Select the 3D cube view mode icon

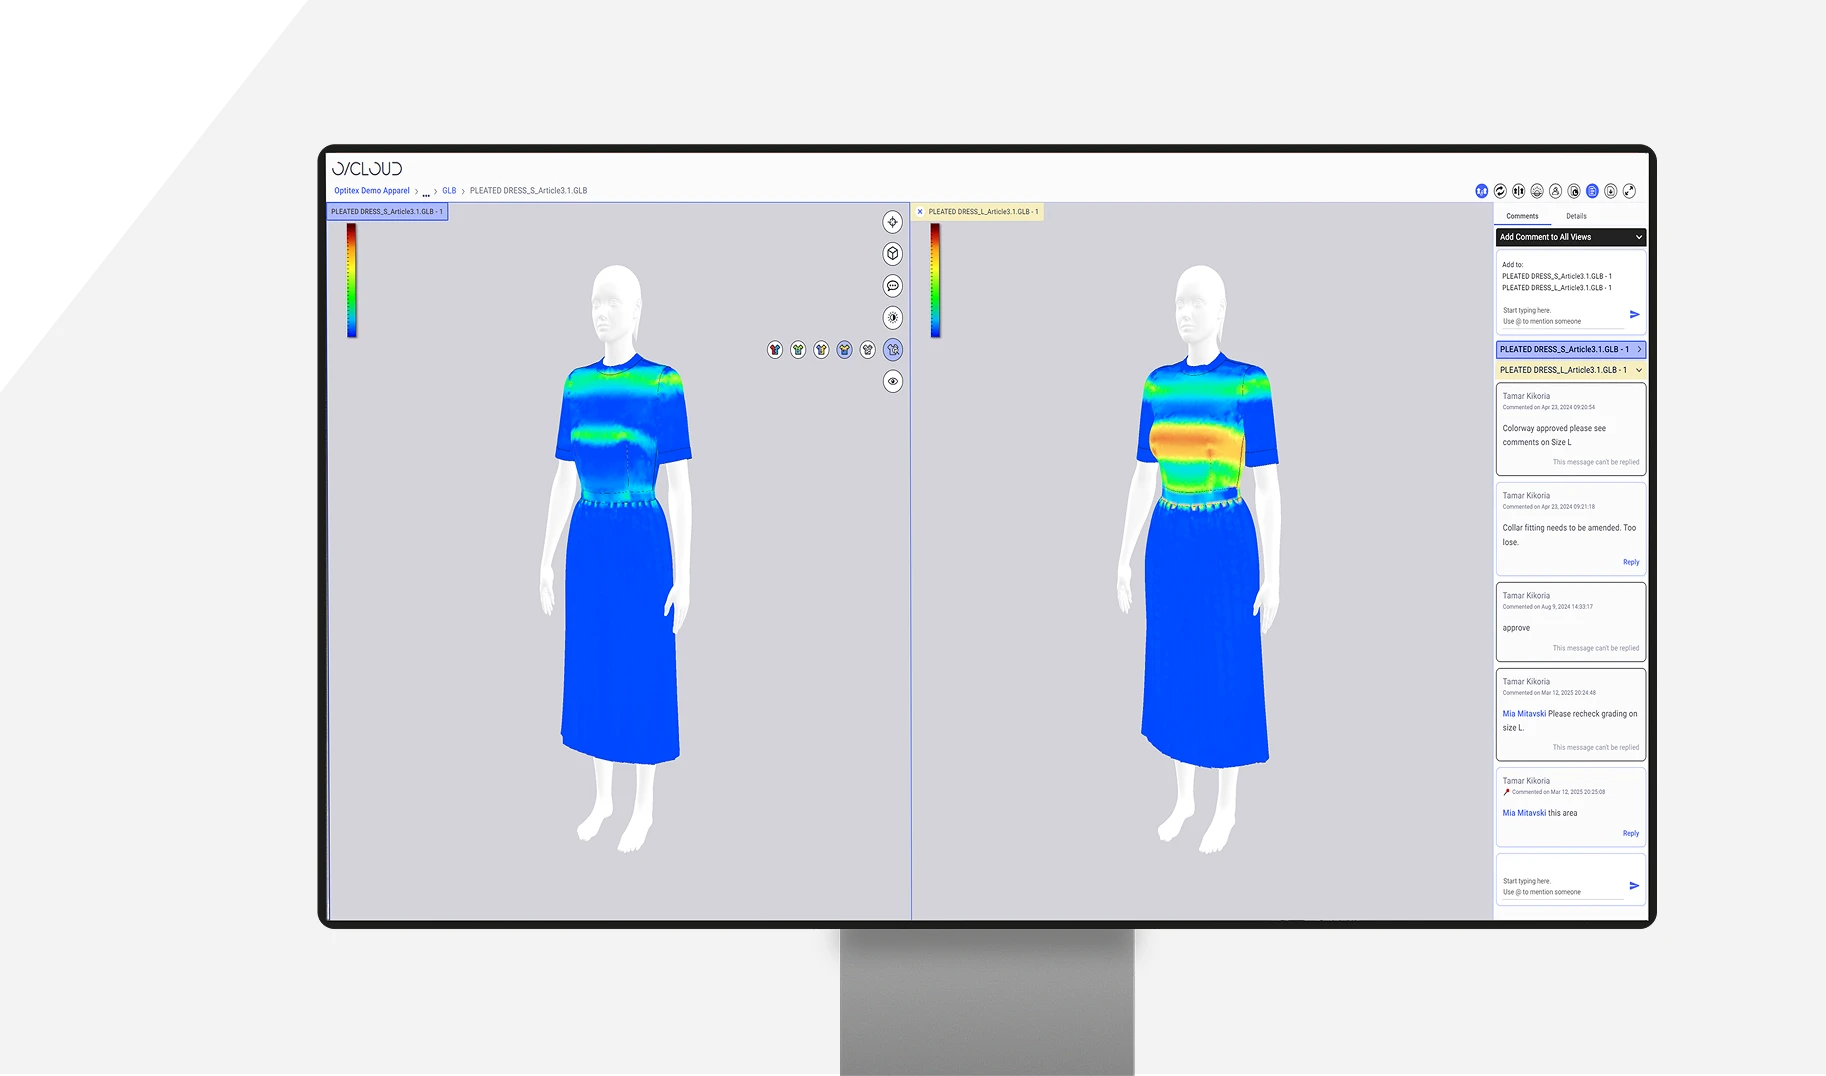[893, 253]
